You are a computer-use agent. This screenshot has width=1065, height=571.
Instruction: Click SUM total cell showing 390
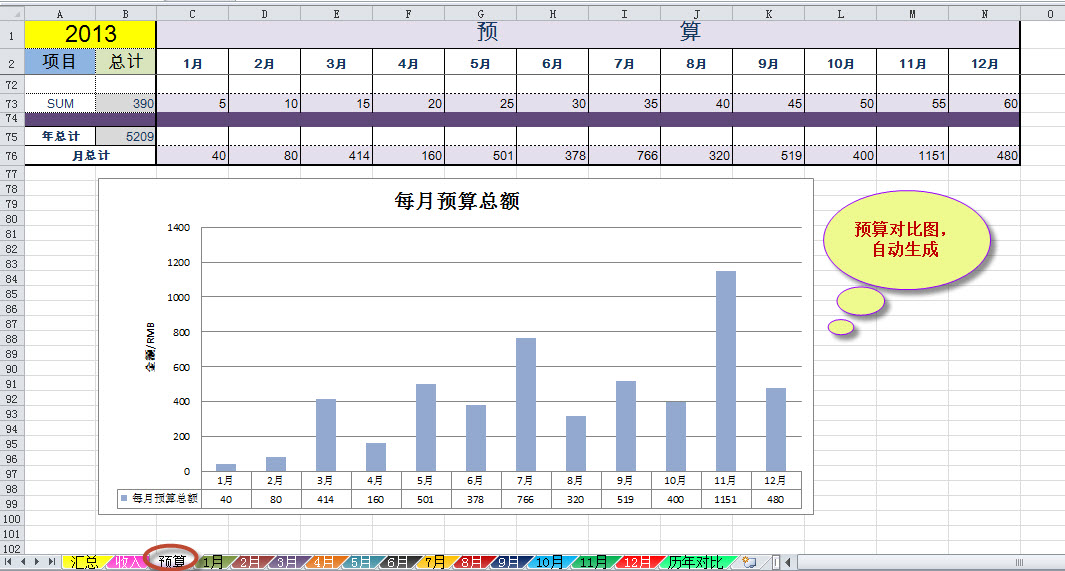[126, 103]
